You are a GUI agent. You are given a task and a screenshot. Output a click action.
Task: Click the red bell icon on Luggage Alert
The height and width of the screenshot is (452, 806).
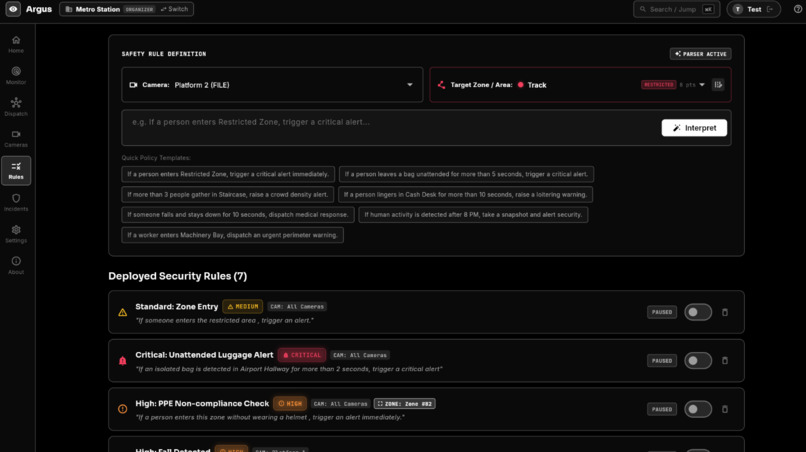pos(122,360)
